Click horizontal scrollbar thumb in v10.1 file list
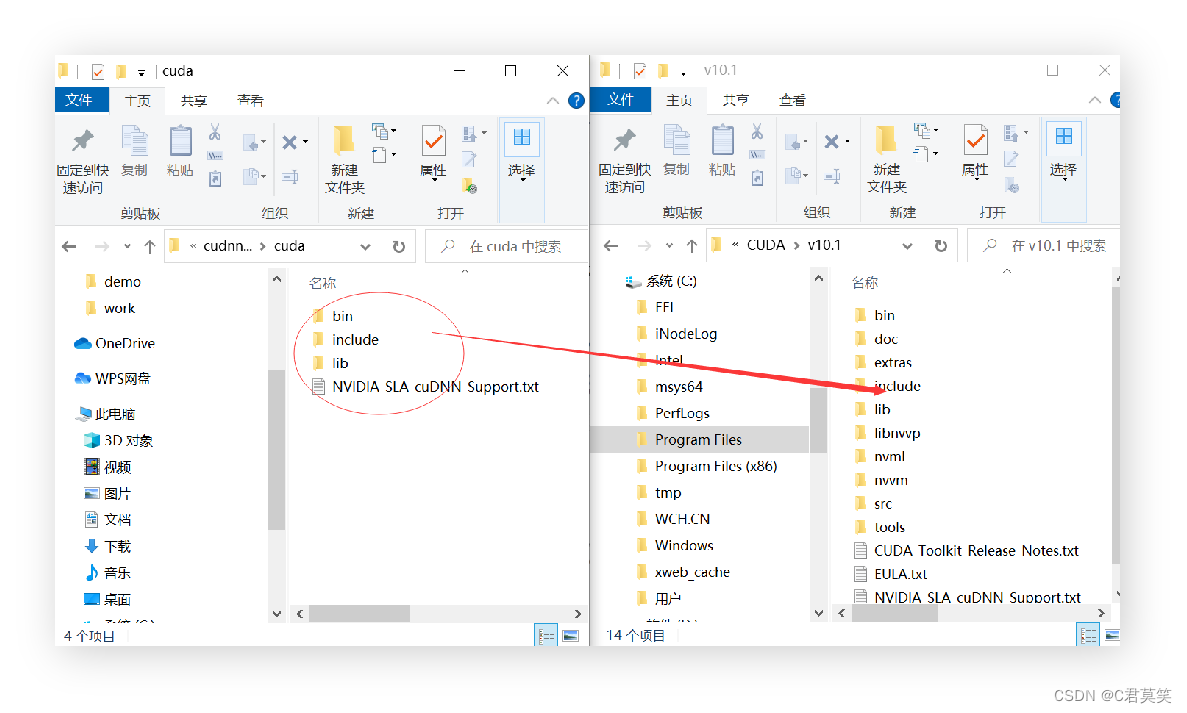Screen dimensions: 1187x713 click(x=895, y=613)
